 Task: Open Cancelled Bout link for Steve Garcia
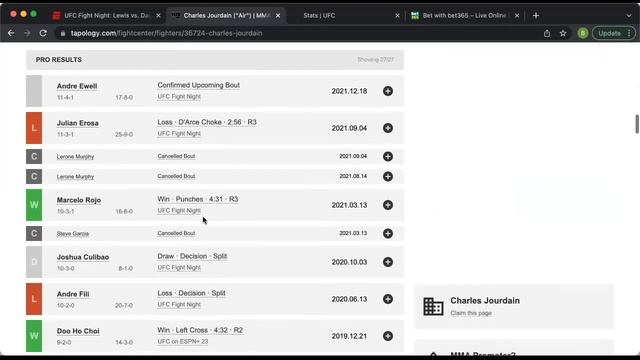[176, 233]
